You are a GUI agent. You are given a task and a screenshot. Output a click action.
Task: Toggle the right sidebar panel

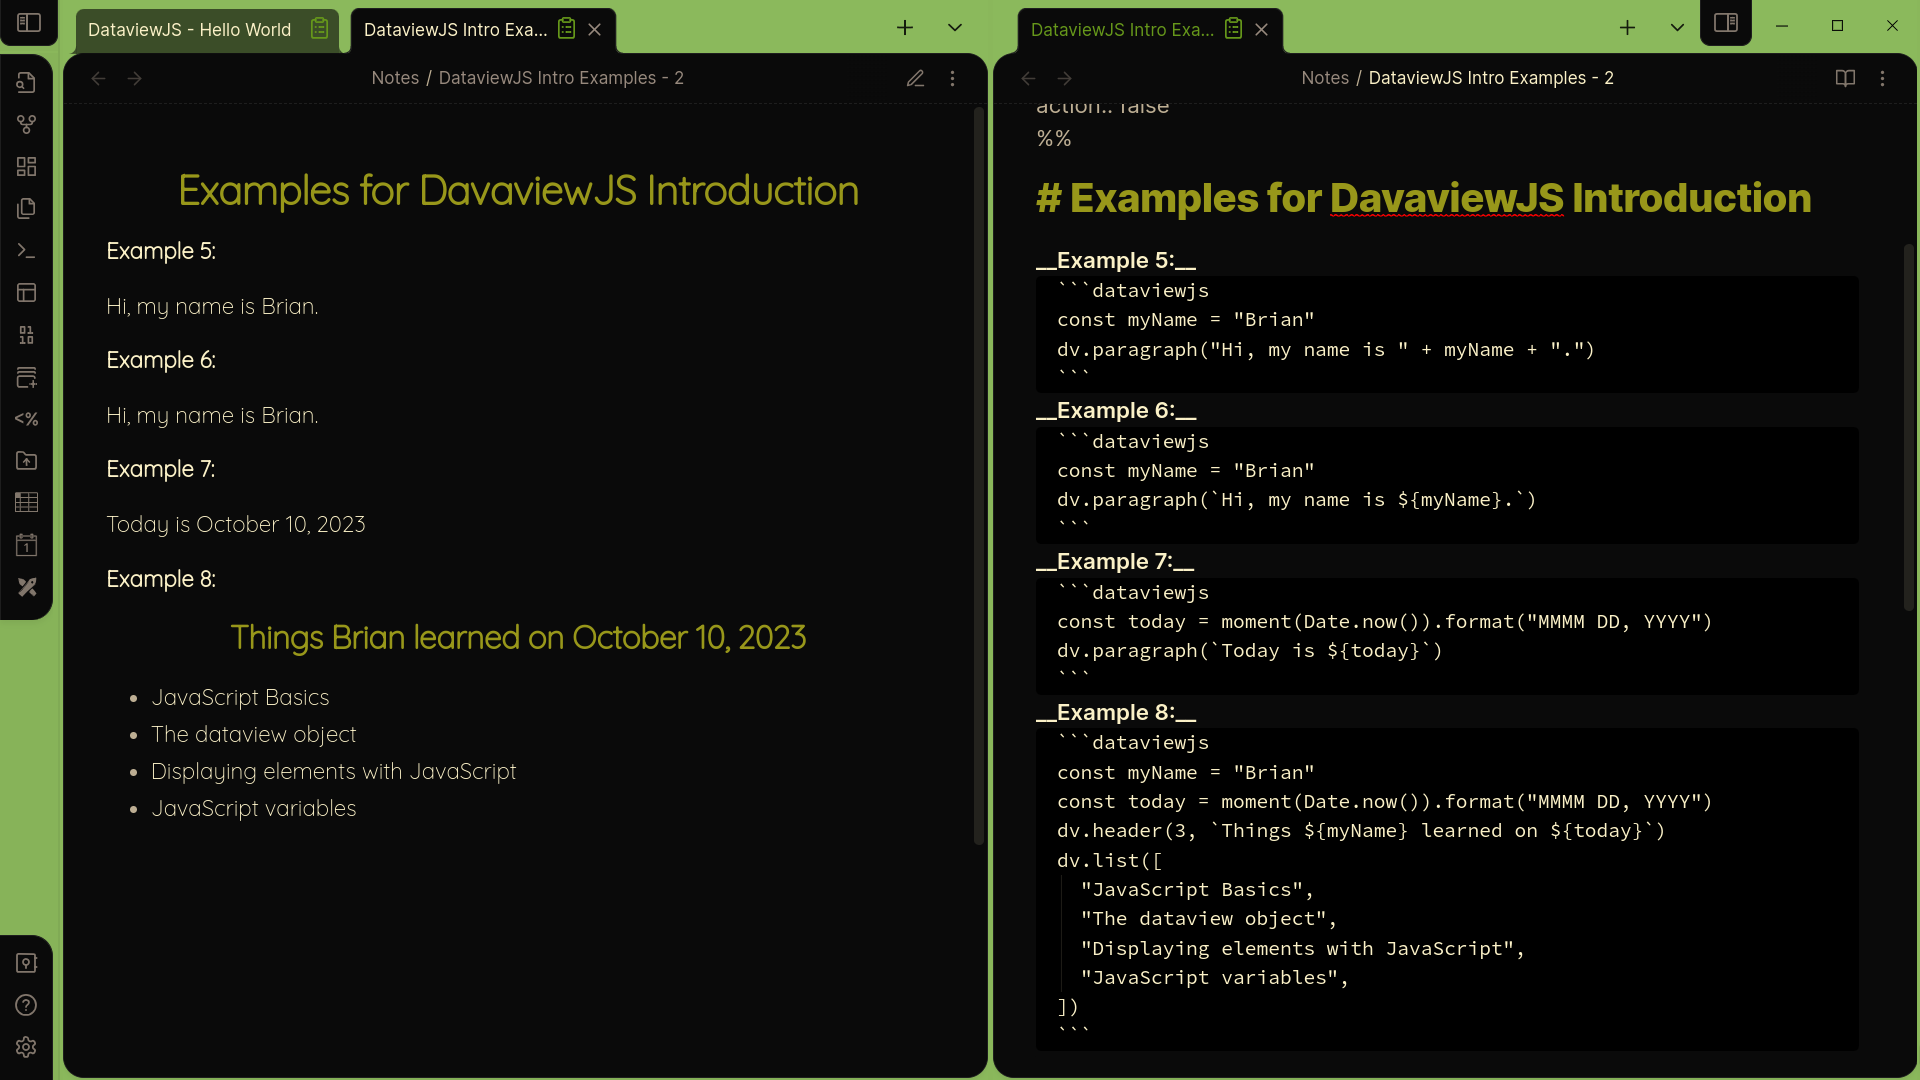click(x=1726, y=22)
